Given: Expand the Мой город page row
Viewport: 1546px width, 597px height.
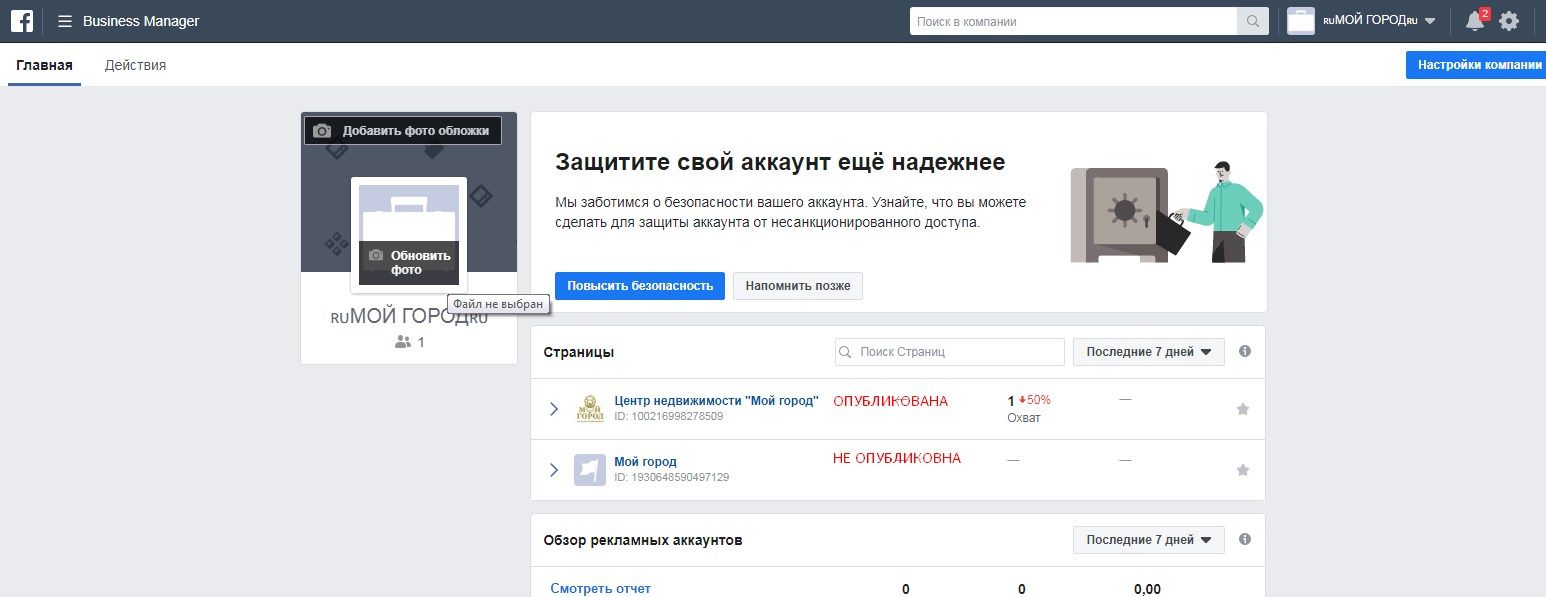Looking at the screenshot, I should coord(554,470).
